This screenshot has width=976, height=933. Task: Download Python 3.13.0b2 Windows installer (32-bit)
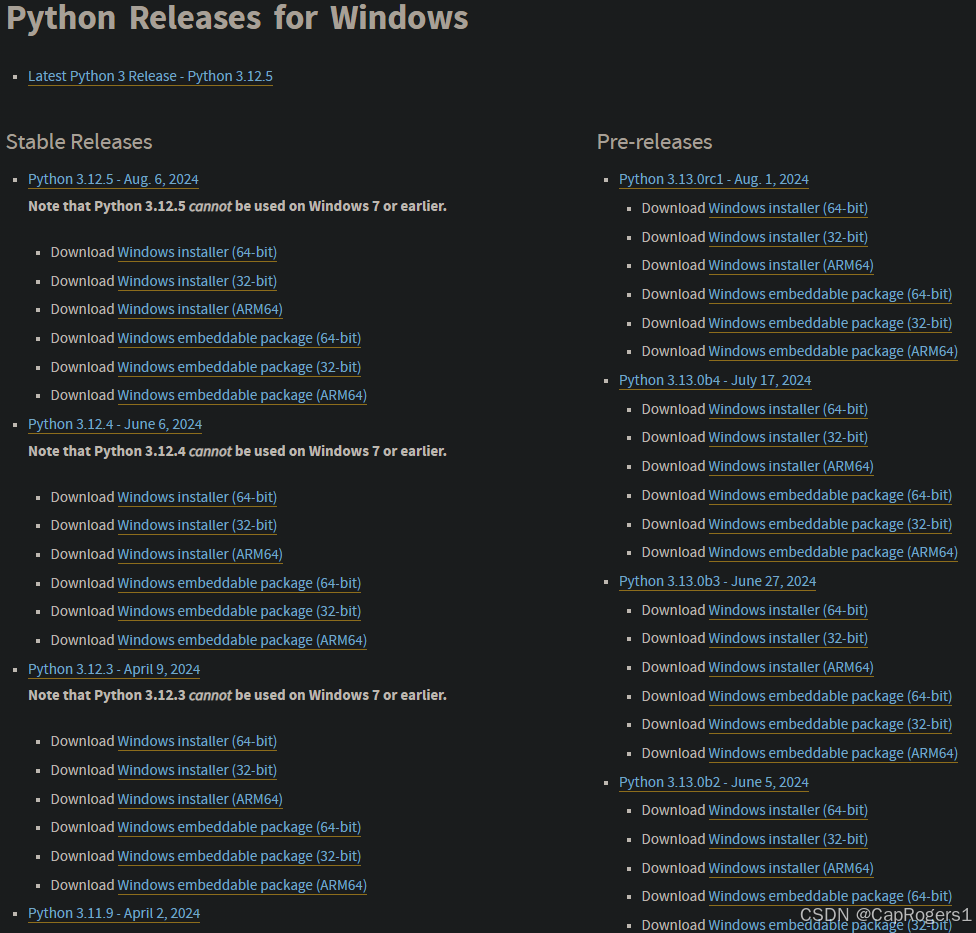tap(788, 840)
